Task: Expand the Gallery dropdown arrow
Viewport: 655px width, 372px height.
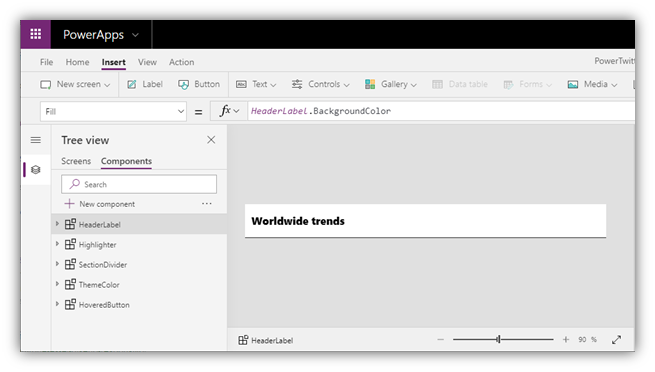Action: (414, 85)
